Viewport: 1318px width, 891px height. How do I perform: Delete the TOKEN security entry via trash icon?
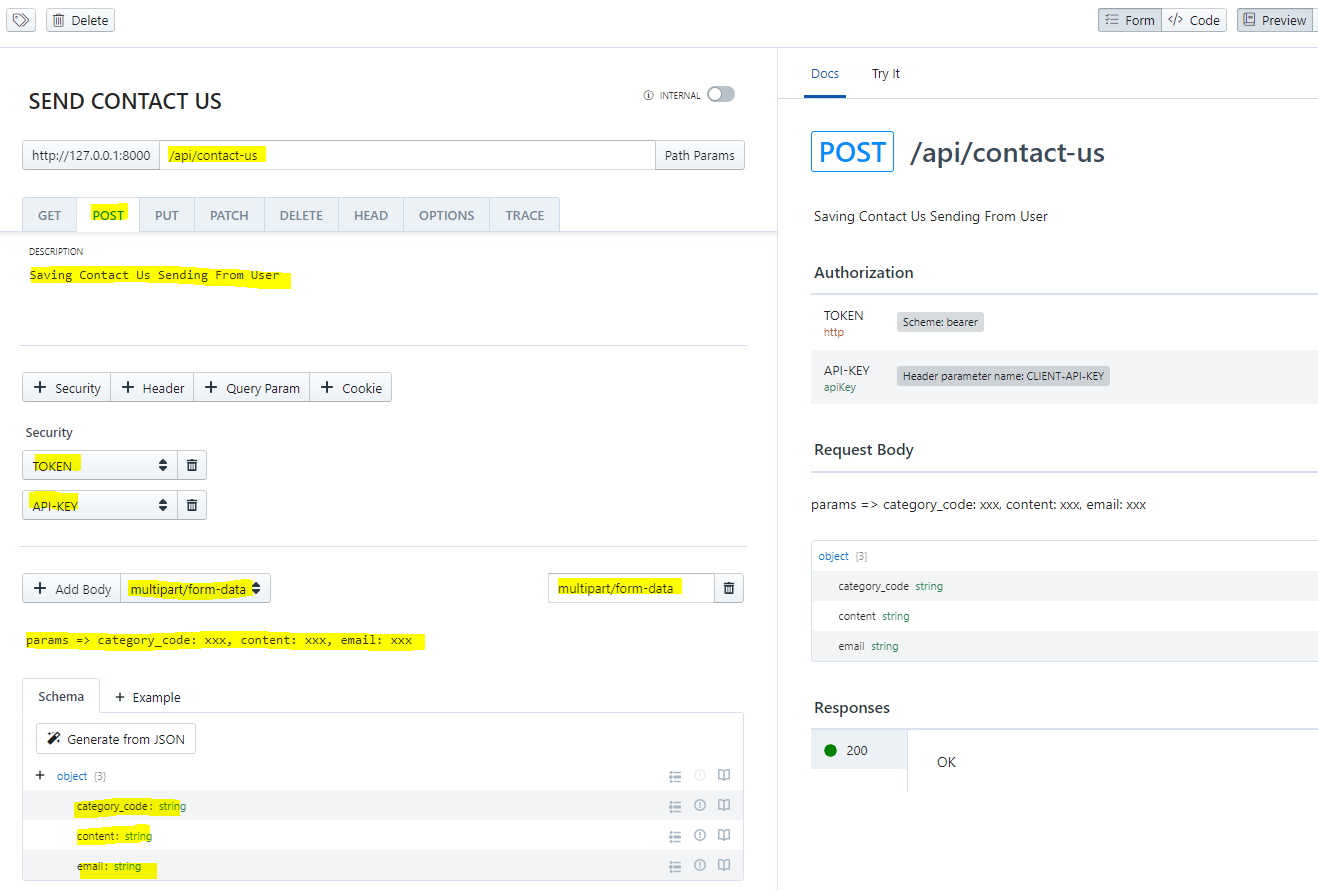point(192,465)
